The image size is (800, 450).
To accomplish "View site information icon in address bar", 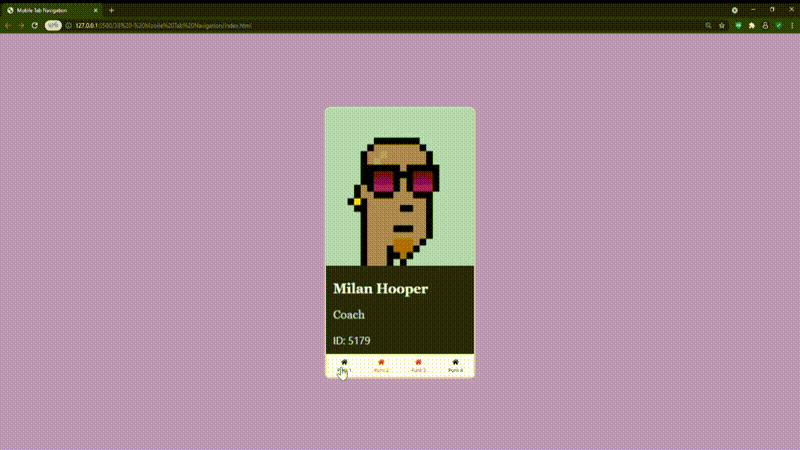I will click(x=68, y=26).
